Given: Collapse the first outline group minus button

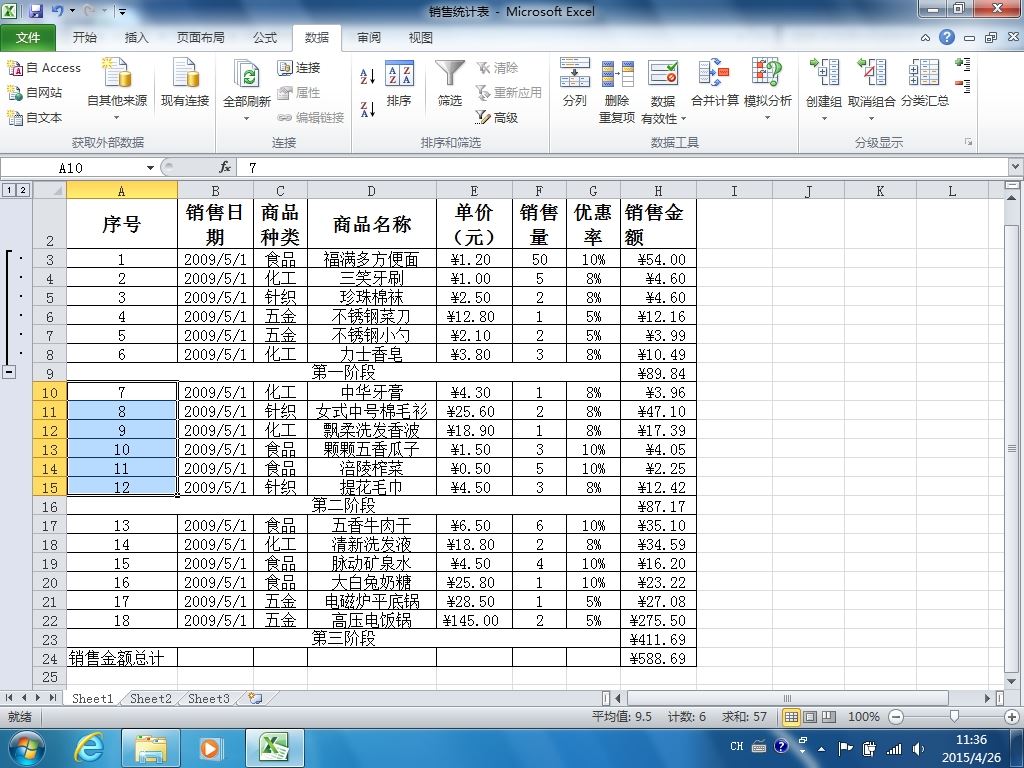Looking at the screenshot, I should tap(10, 372).
